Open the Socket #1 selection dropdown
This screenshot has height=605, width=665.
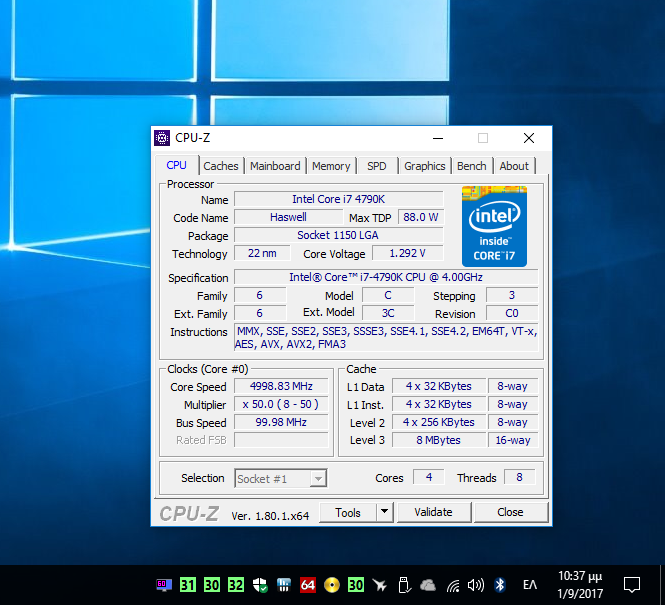point(281,479)
